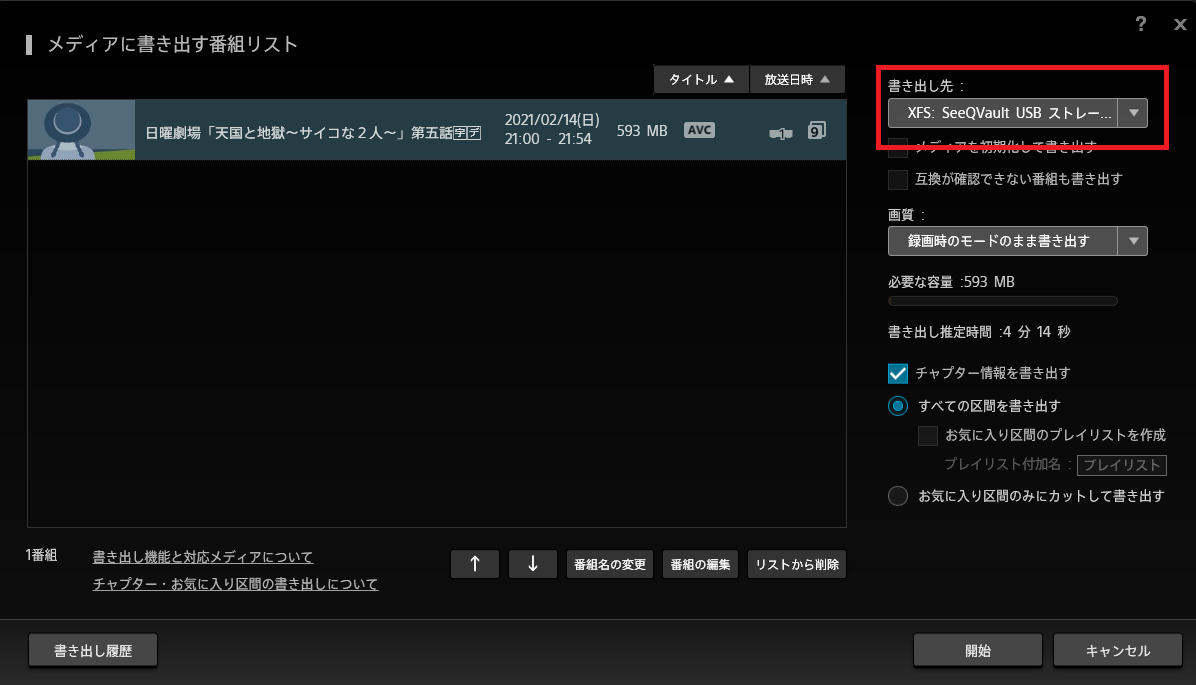1196x685 pixels.
Task: Click the help question mark icon
Action: 1141,25
